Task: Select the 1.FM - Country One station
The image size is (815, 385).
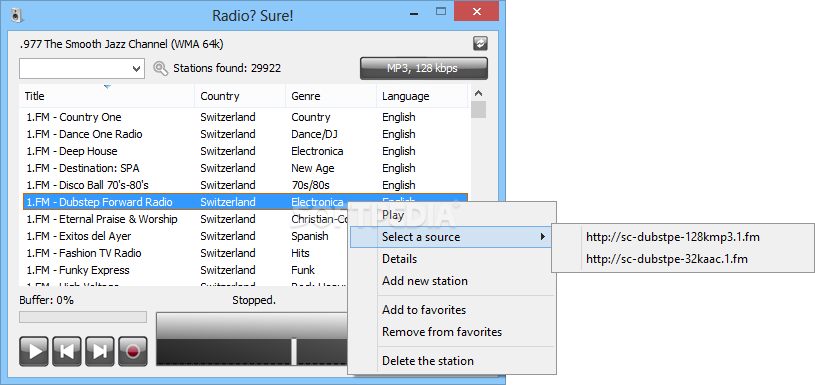Action: point(244,117)
